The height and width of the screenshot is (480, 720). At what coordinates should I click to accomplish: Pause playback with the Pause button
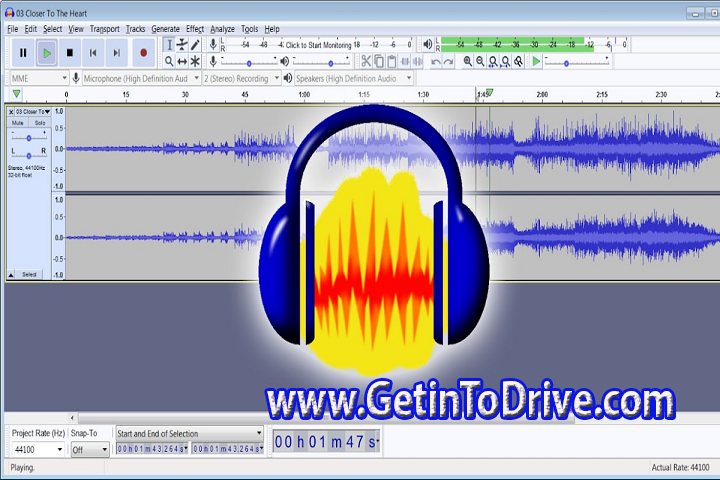(23, 53)
